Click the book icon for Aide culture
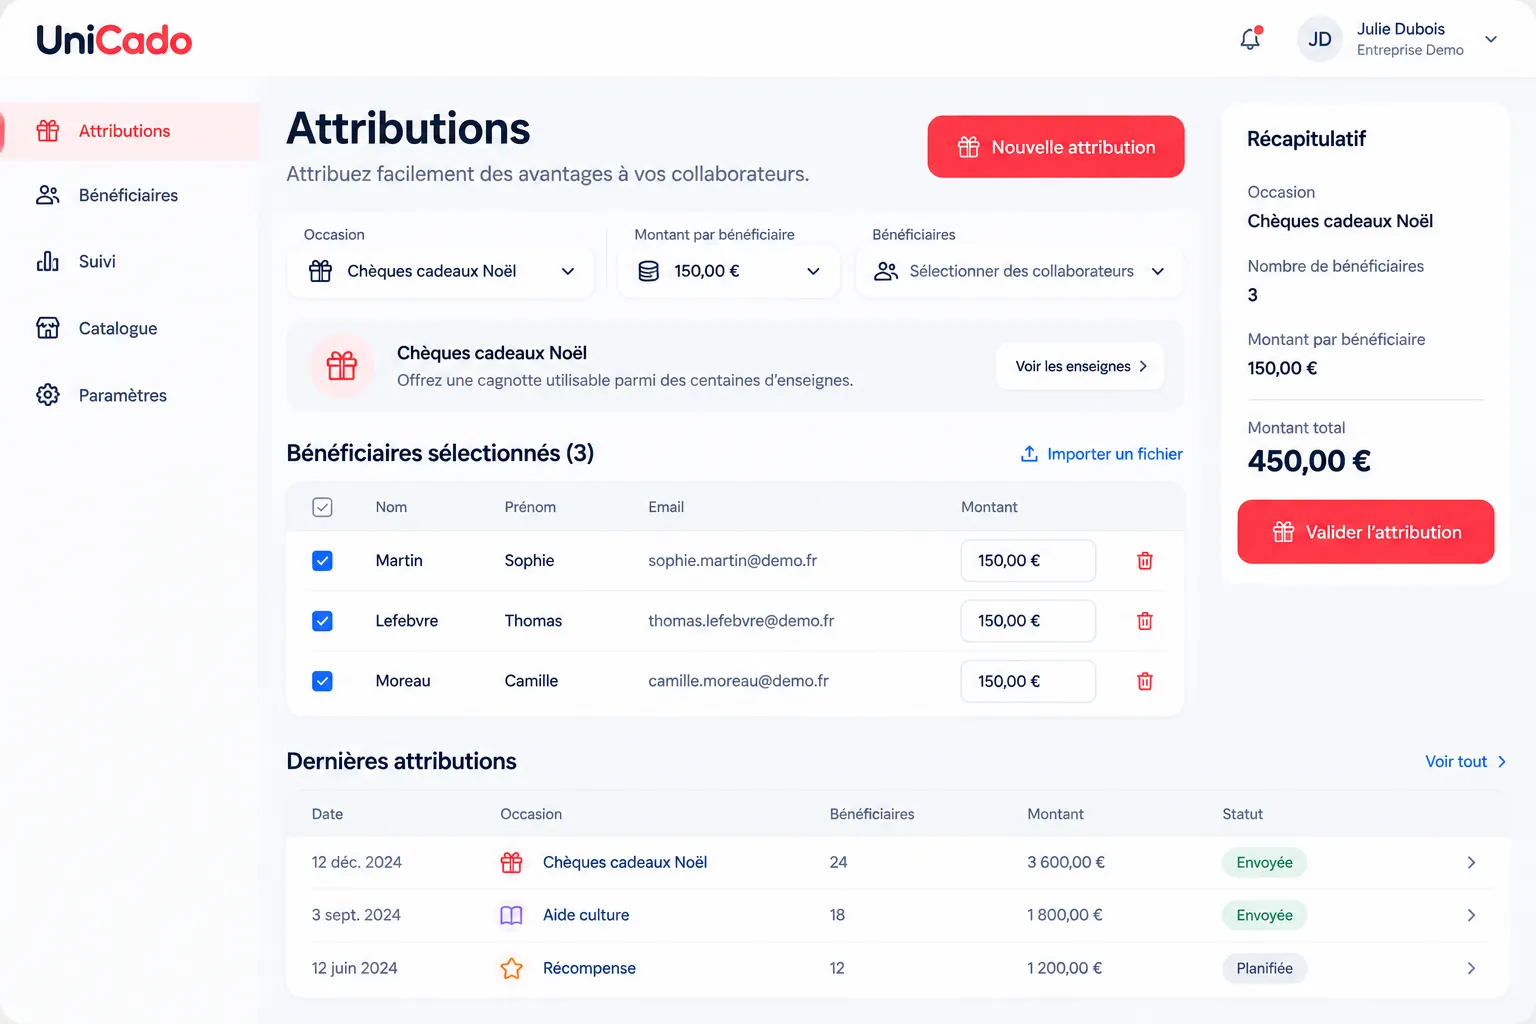 [511, 915]
